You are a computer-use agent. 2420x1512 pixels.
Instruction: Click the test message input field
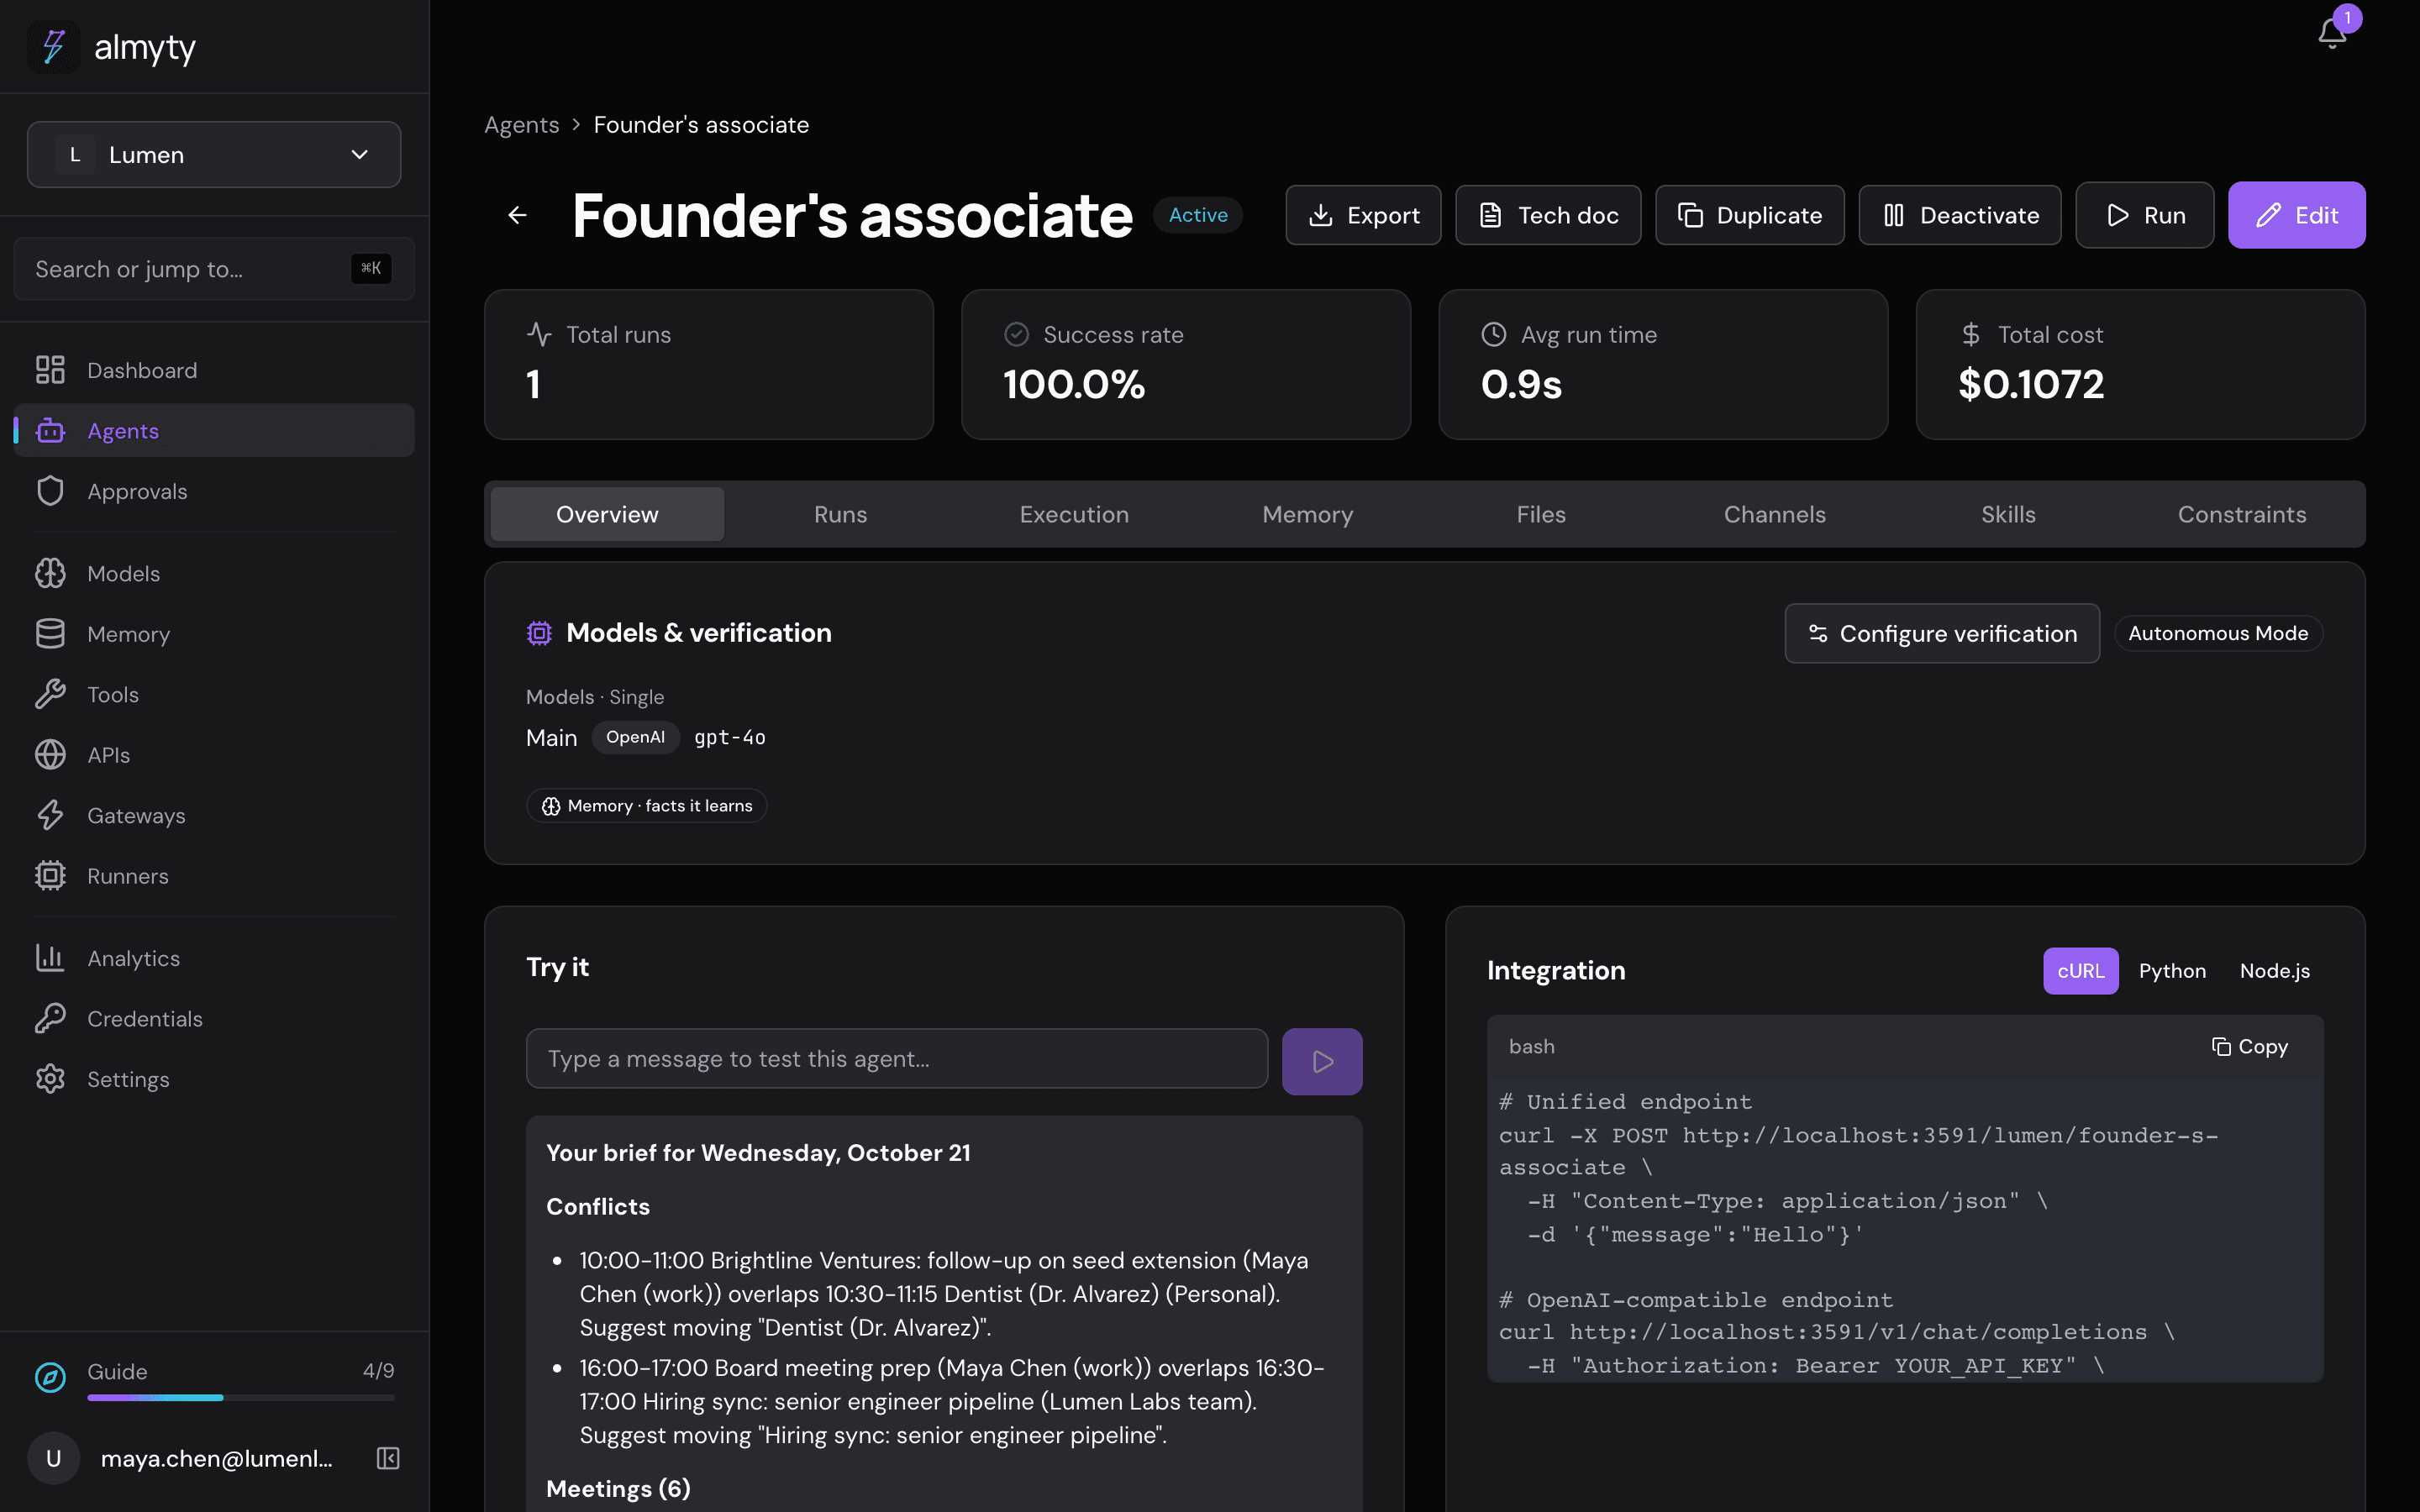[x=897, y=1058]
